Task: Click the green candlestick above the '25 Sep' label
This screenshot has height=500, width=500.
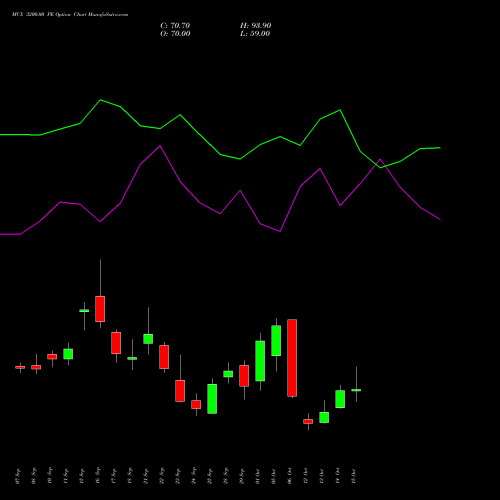Action: tap(212, 399)
